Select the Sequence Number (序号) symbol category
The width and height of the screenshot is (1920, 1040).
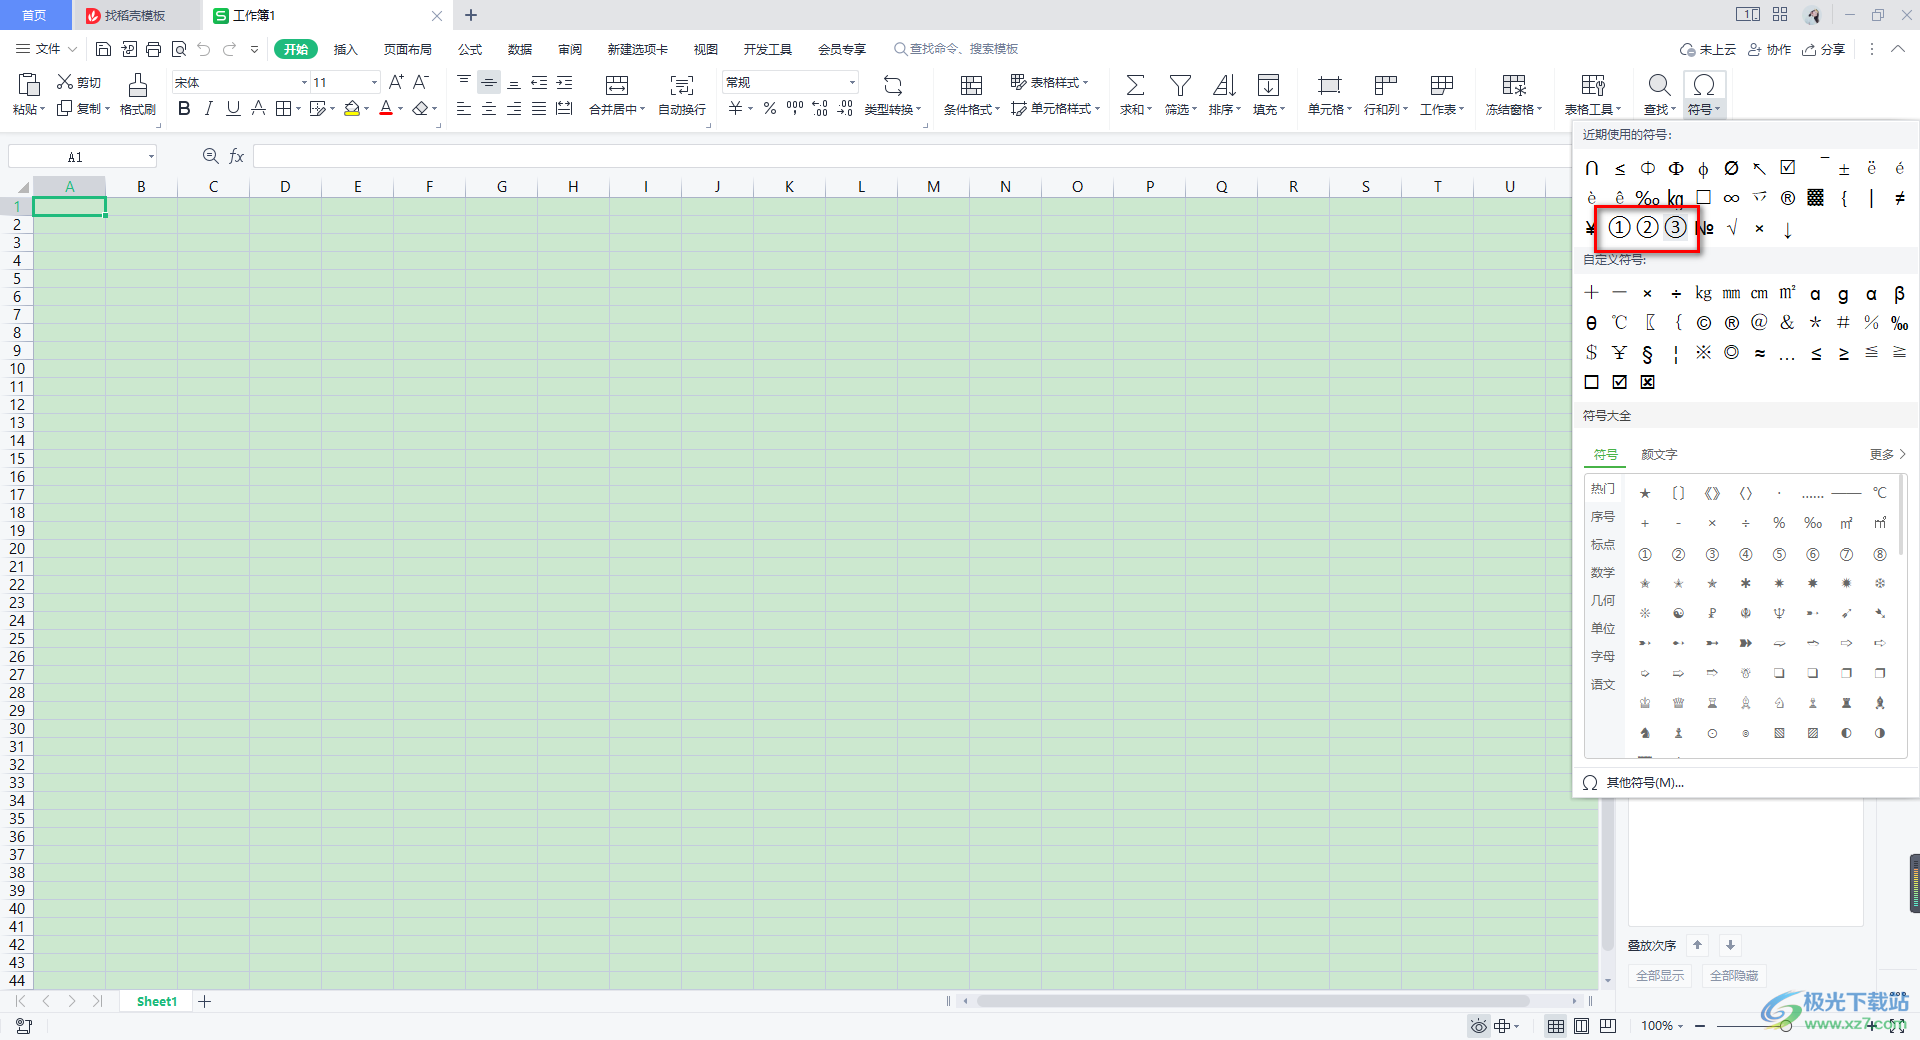point(1603,516)
